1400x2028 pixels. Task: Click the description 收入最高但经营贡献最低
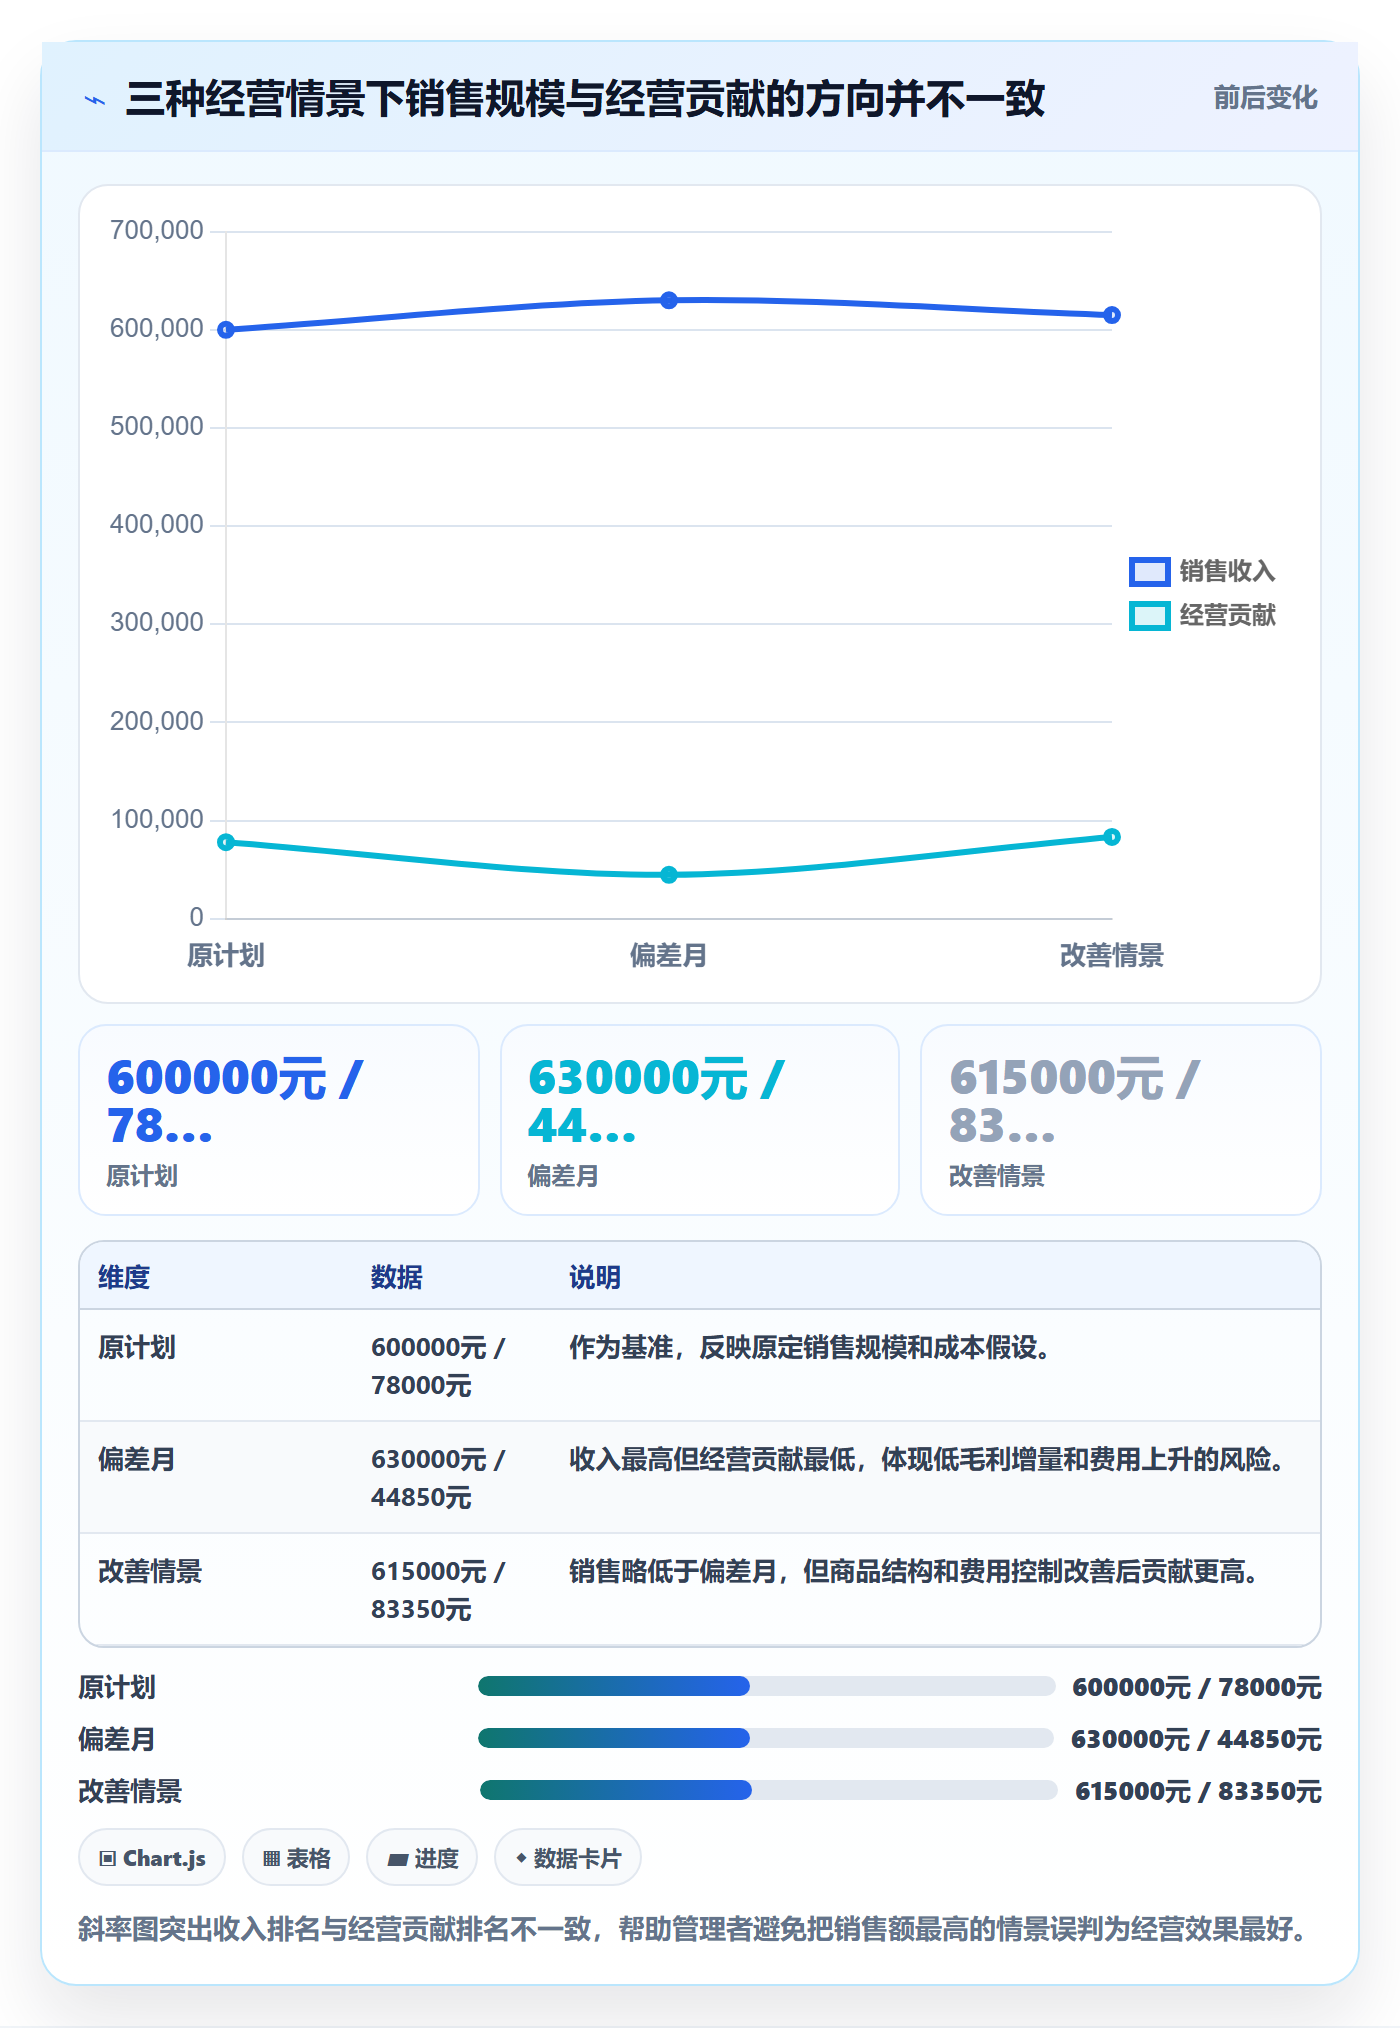point(928,1460)
